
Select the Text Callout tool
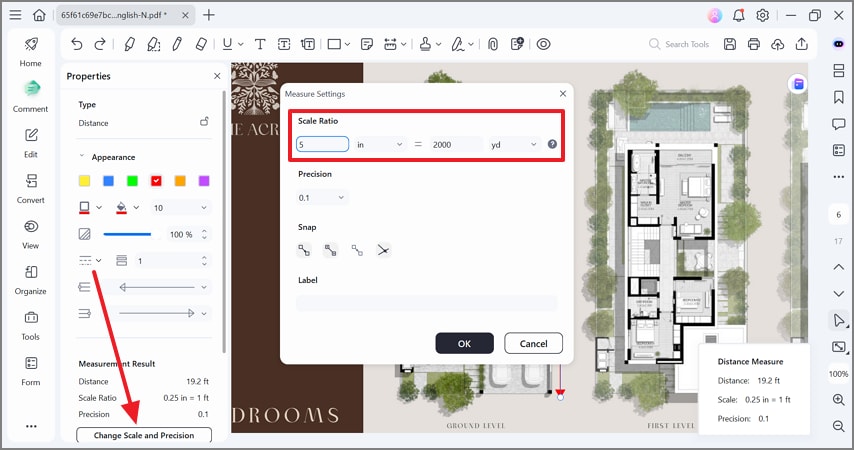(308, 44)
